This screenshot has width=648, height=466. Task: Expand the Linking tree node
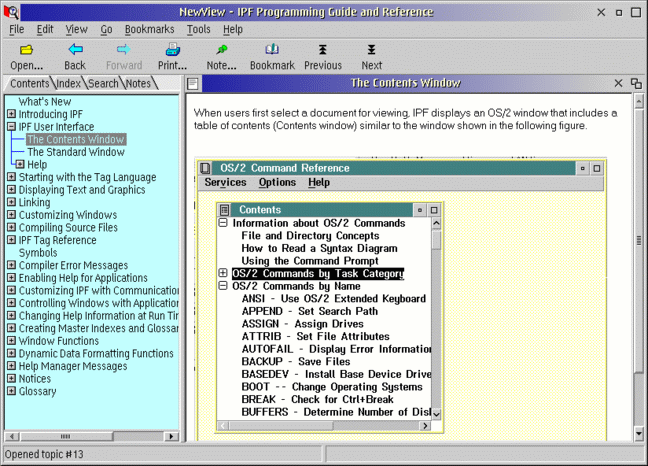10,202
